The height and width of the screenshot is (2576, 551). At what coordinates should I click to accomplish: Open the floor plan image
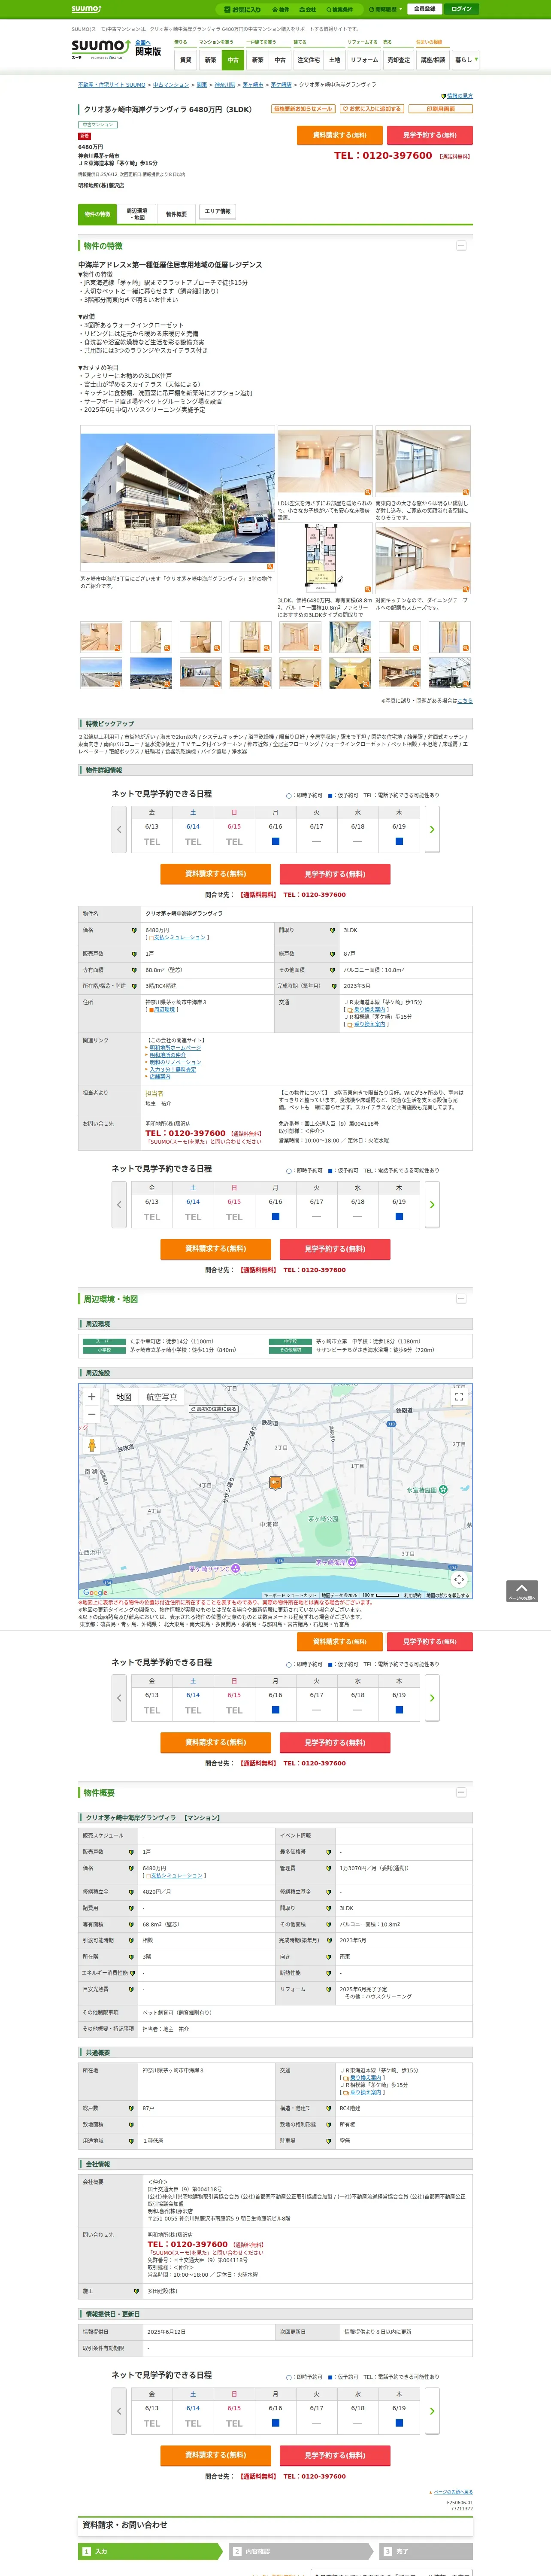pos(324,558)
